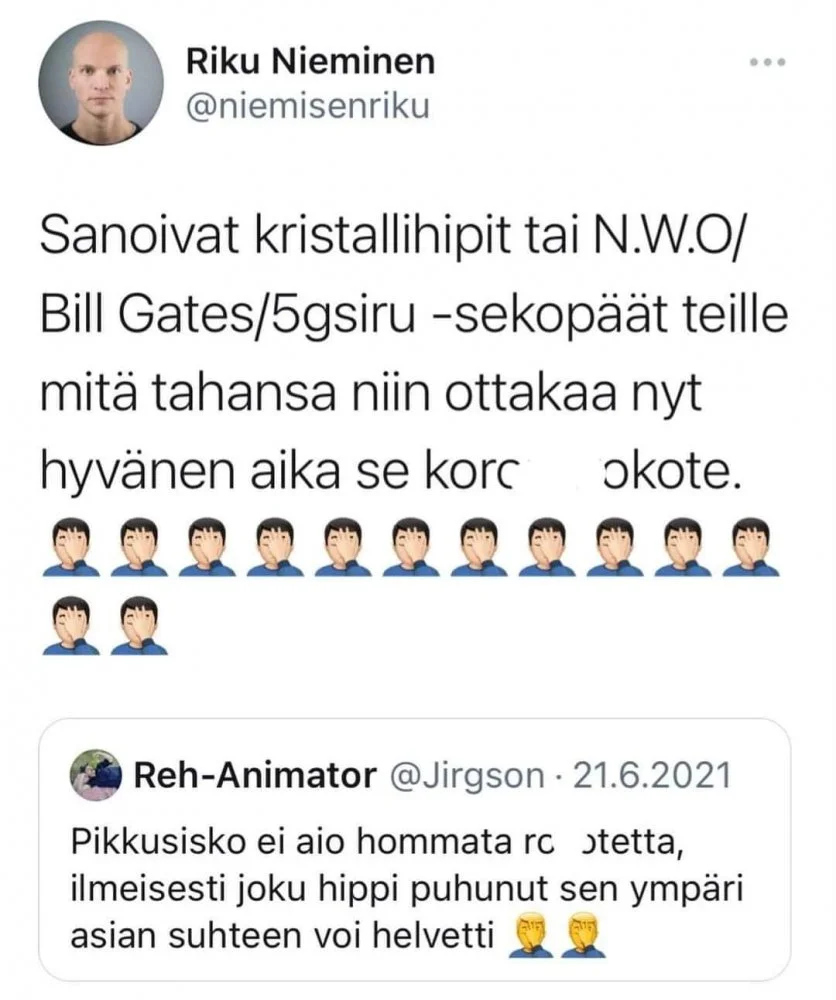This screenshot has width=836, height=1000.
Task: Click the second facepalm emoji in the second row
Action: pyautogui.click(x=139, y=626)
